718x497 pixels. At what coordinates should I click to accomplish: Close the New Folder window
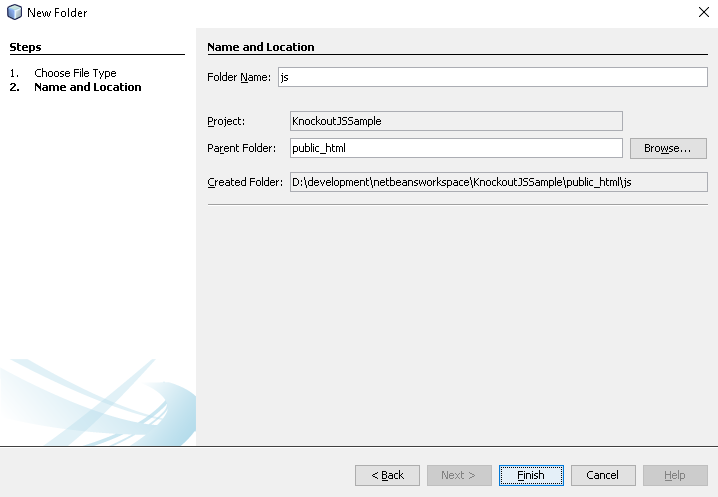[704, 12]
